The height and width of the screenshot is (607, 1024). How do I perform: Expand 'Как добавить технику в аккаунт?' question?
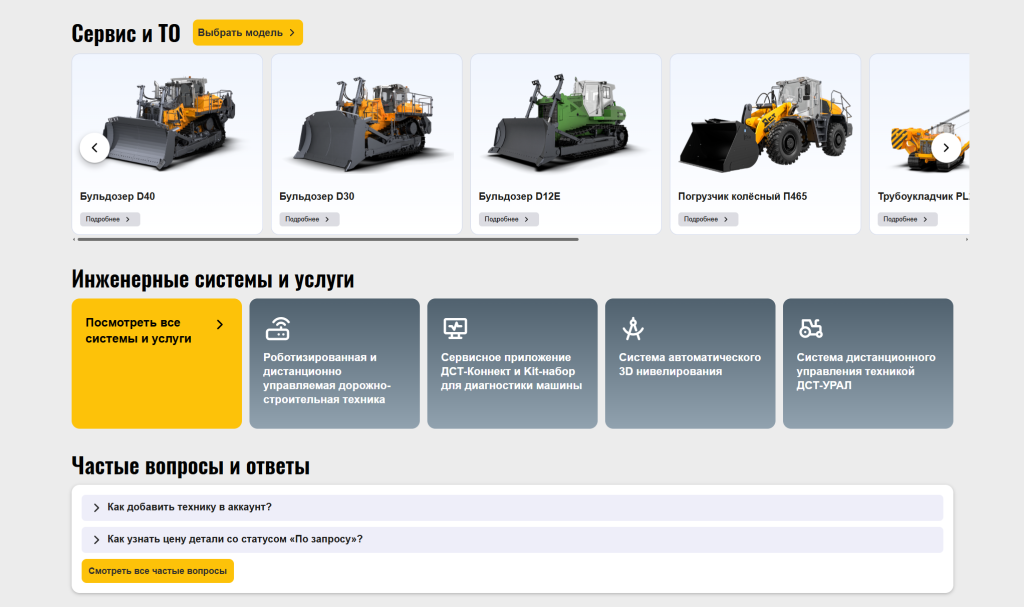[x=512, y=508]
